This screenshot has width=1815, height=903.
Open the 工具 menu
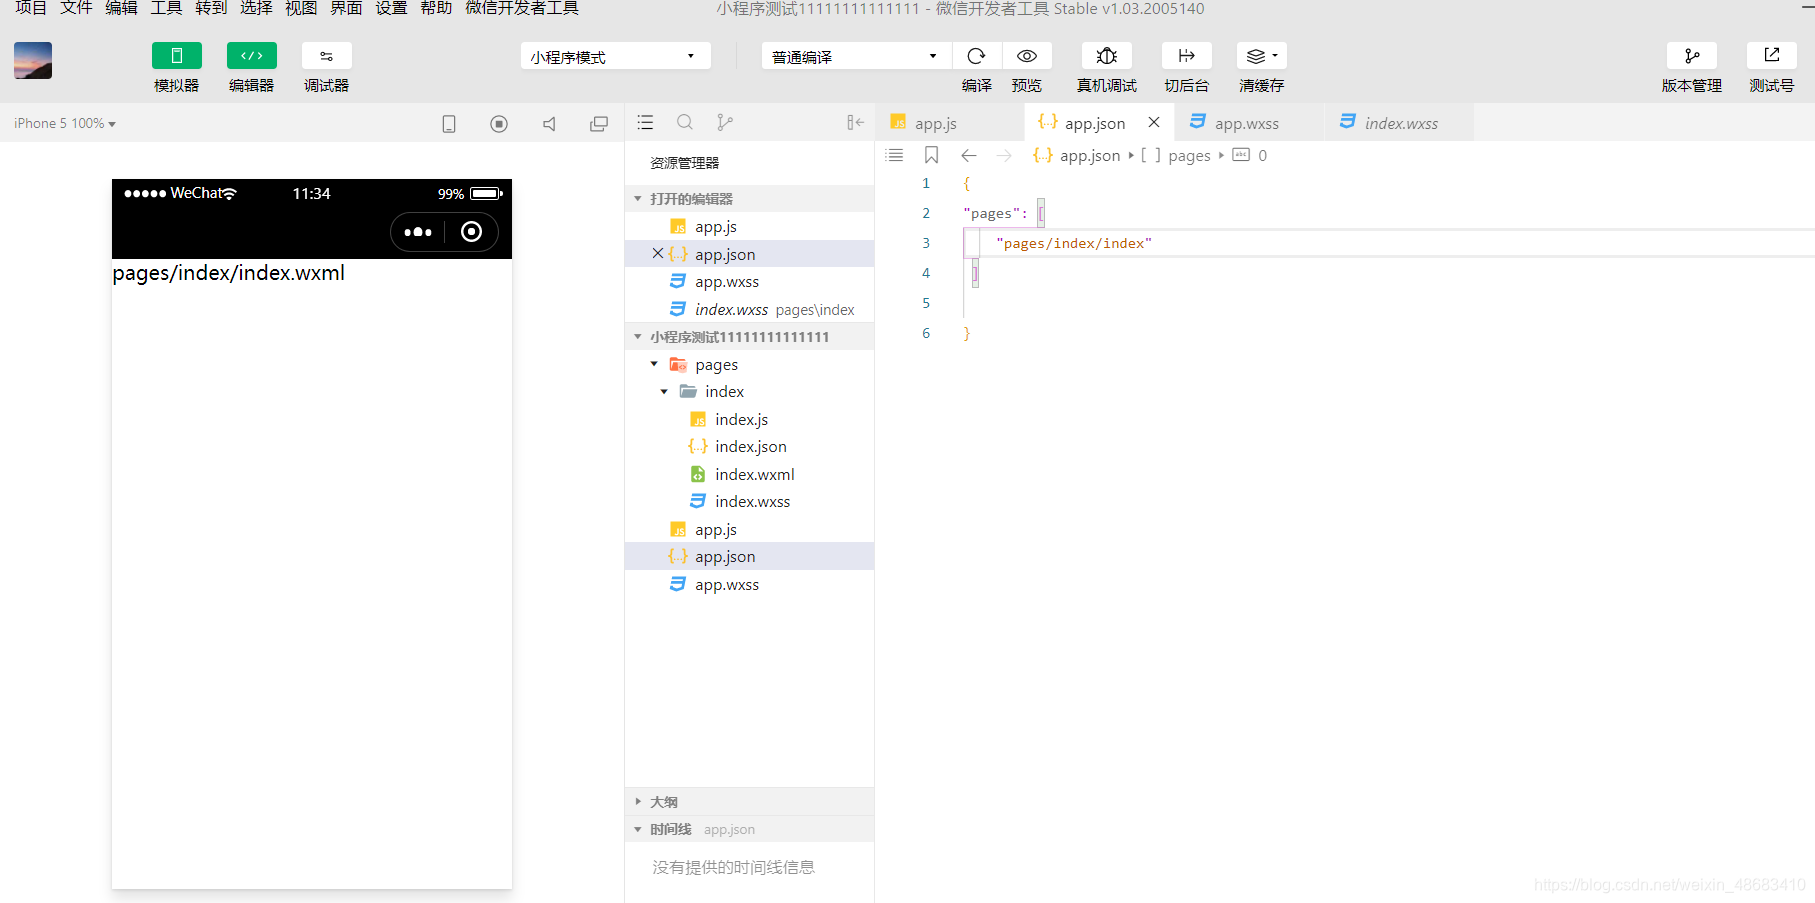coord(166,8)
